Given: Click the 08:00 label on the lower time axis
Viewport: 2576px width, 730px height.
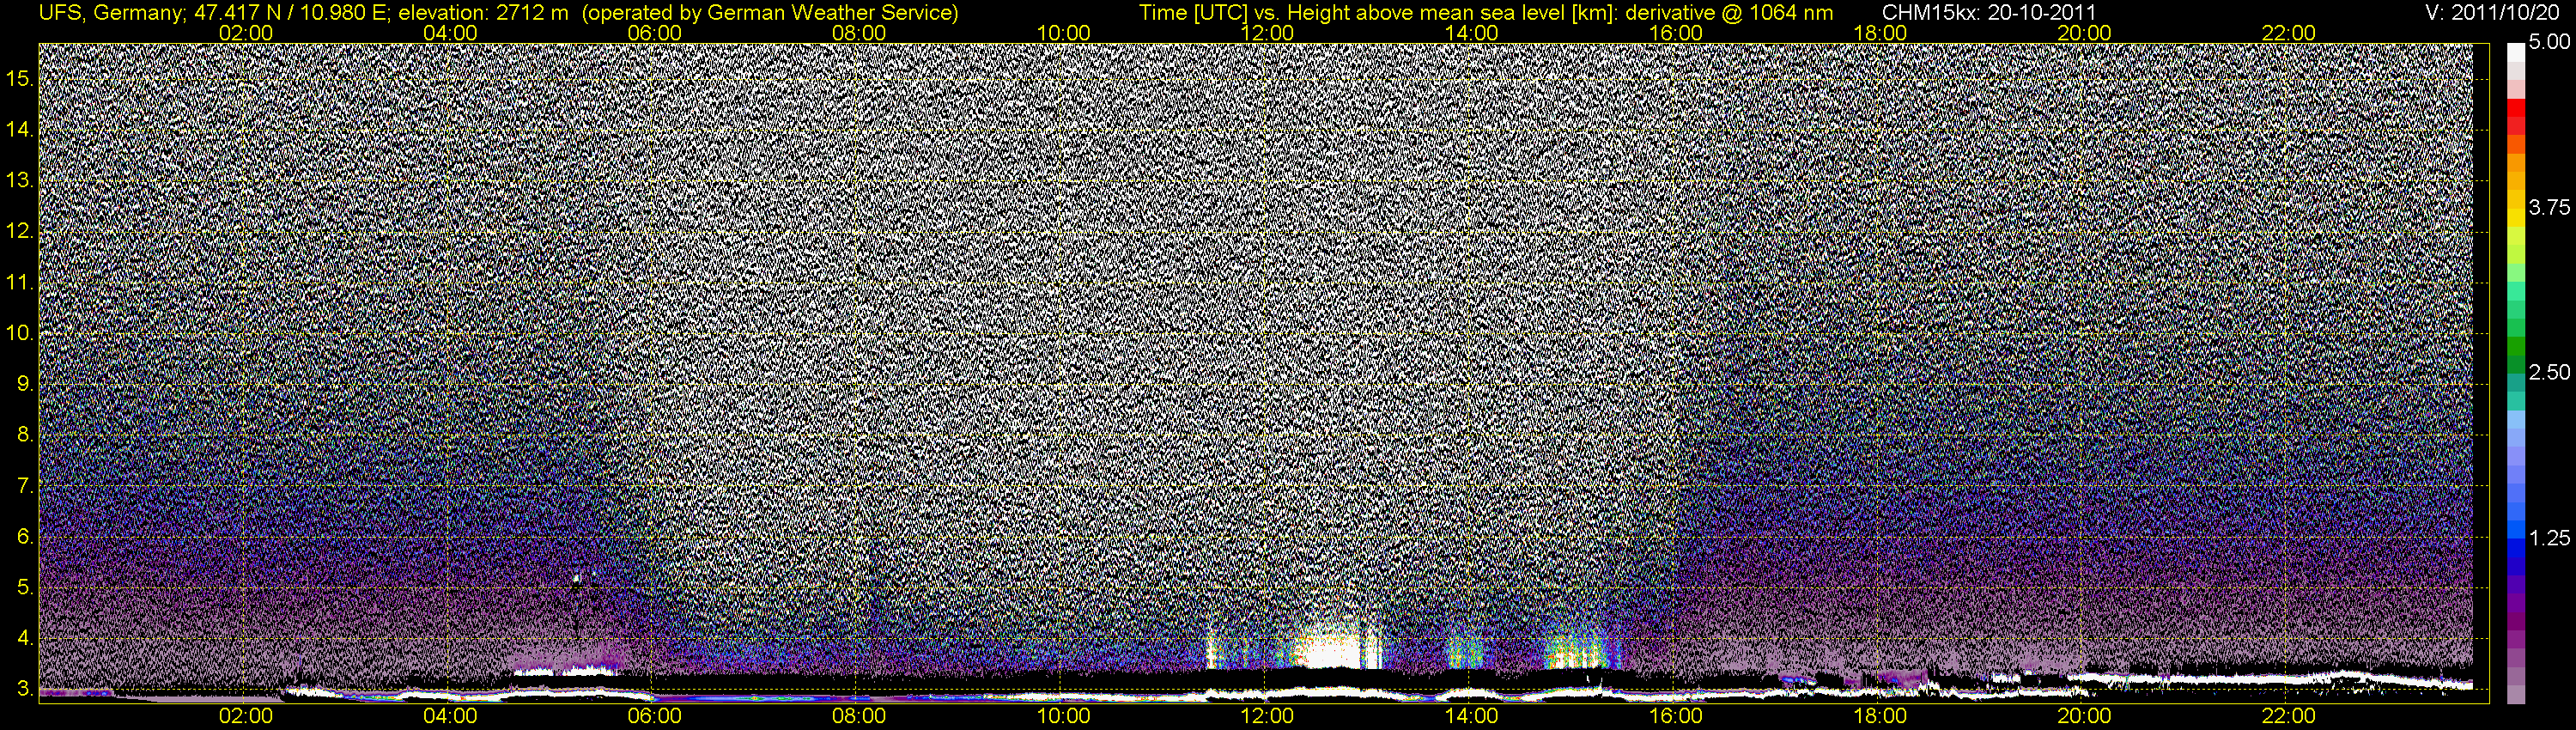Looking at the screenshot, I should 859,716.
